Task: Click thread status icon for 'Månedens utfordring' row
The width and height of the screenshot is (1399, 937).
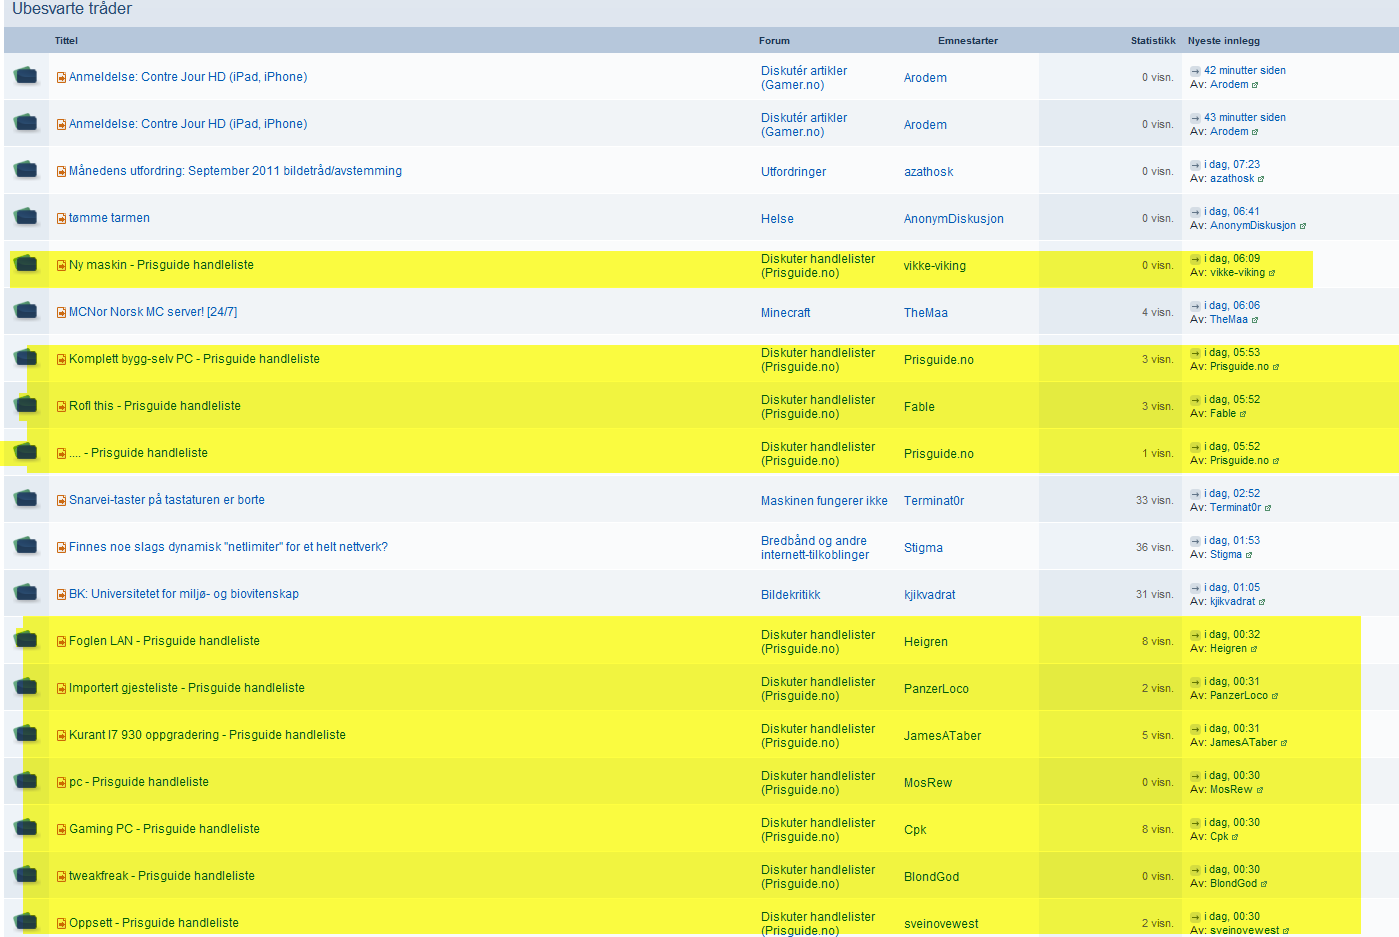Action: pyautogui.click(x=26, y=170)
